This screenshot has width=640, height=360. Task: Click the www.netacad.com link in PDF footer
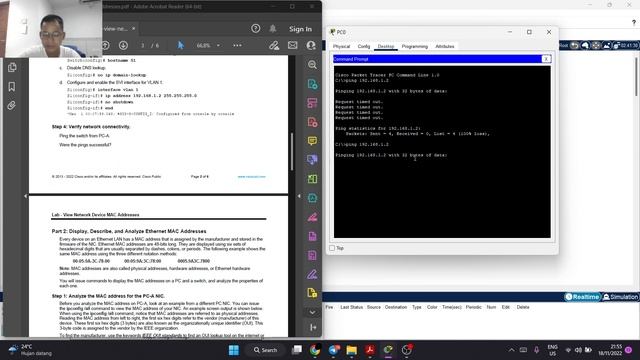(x=251, y=177)
